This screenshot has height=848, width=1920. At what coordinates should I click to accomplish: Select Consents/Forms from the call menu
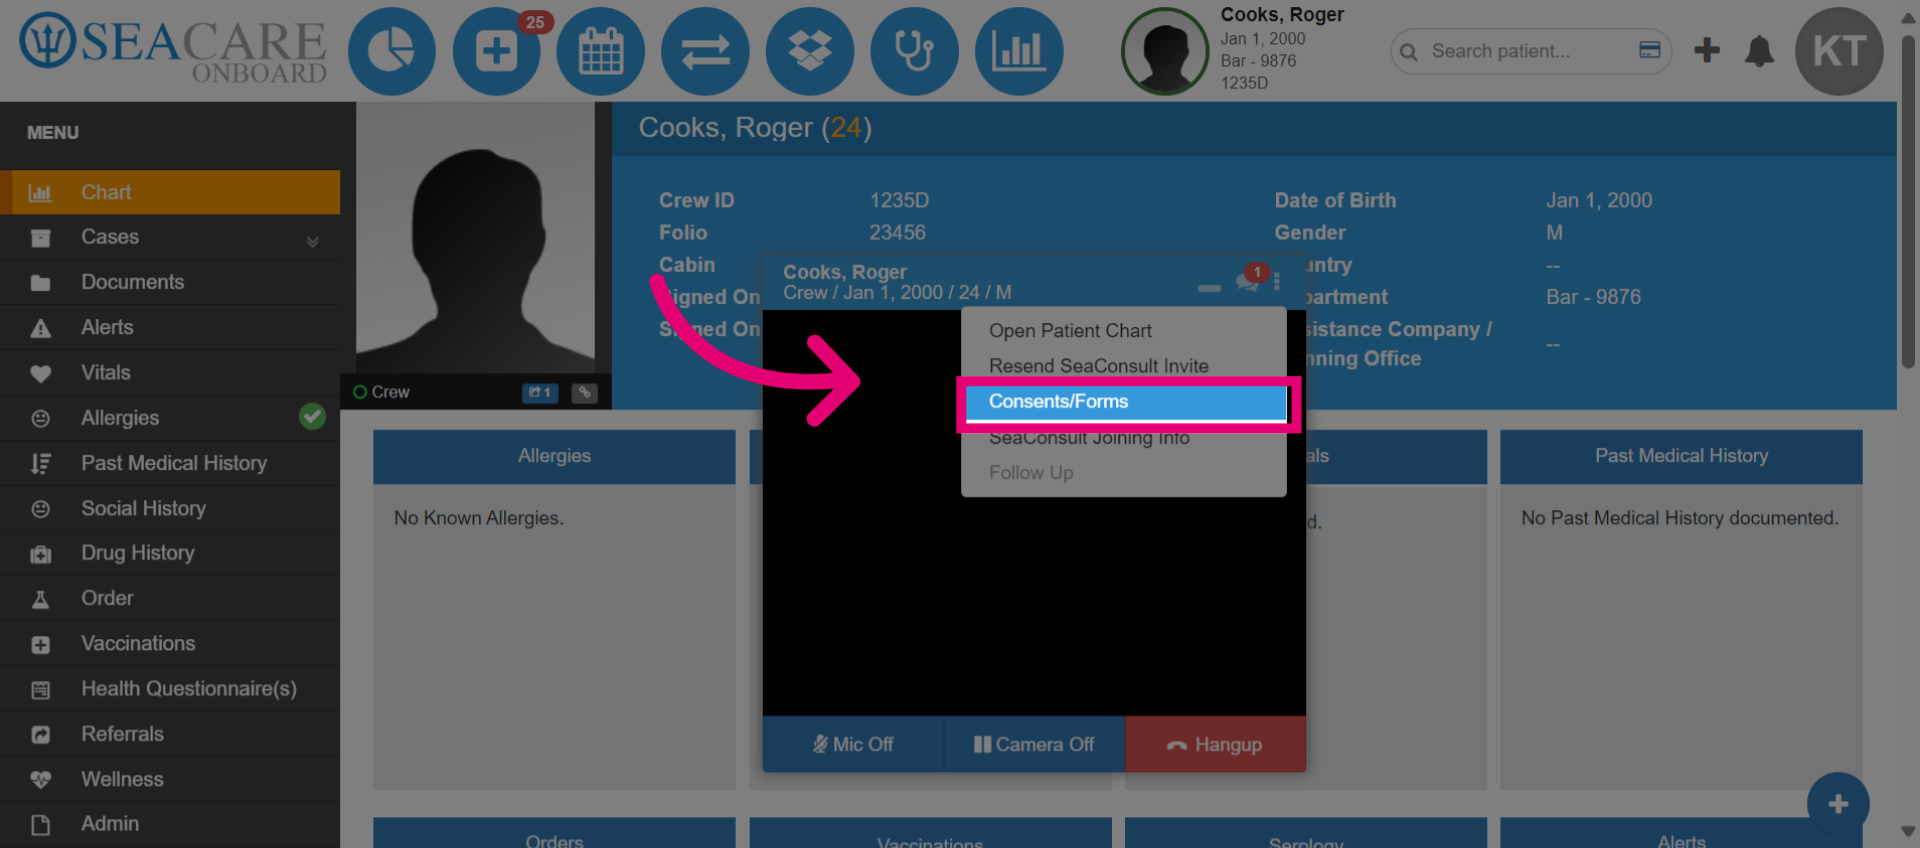(x=1126, y=402)
